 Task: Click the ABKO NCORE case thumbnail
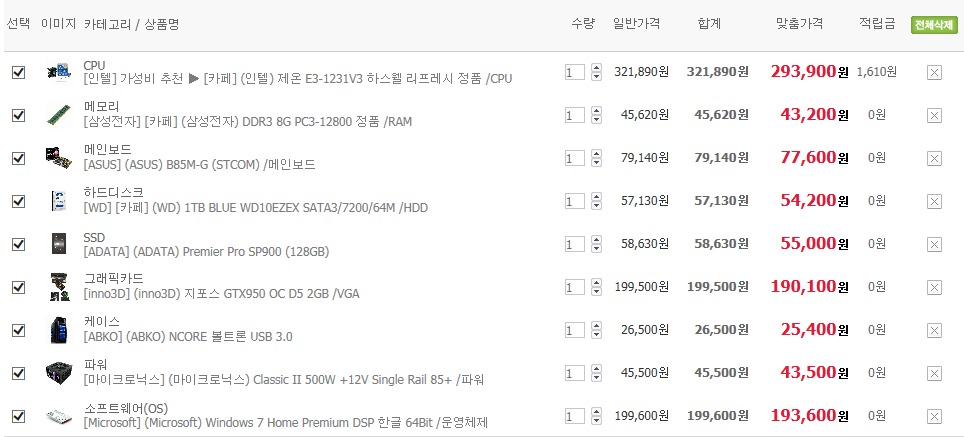pyautogui.click(x=59, y=330)
